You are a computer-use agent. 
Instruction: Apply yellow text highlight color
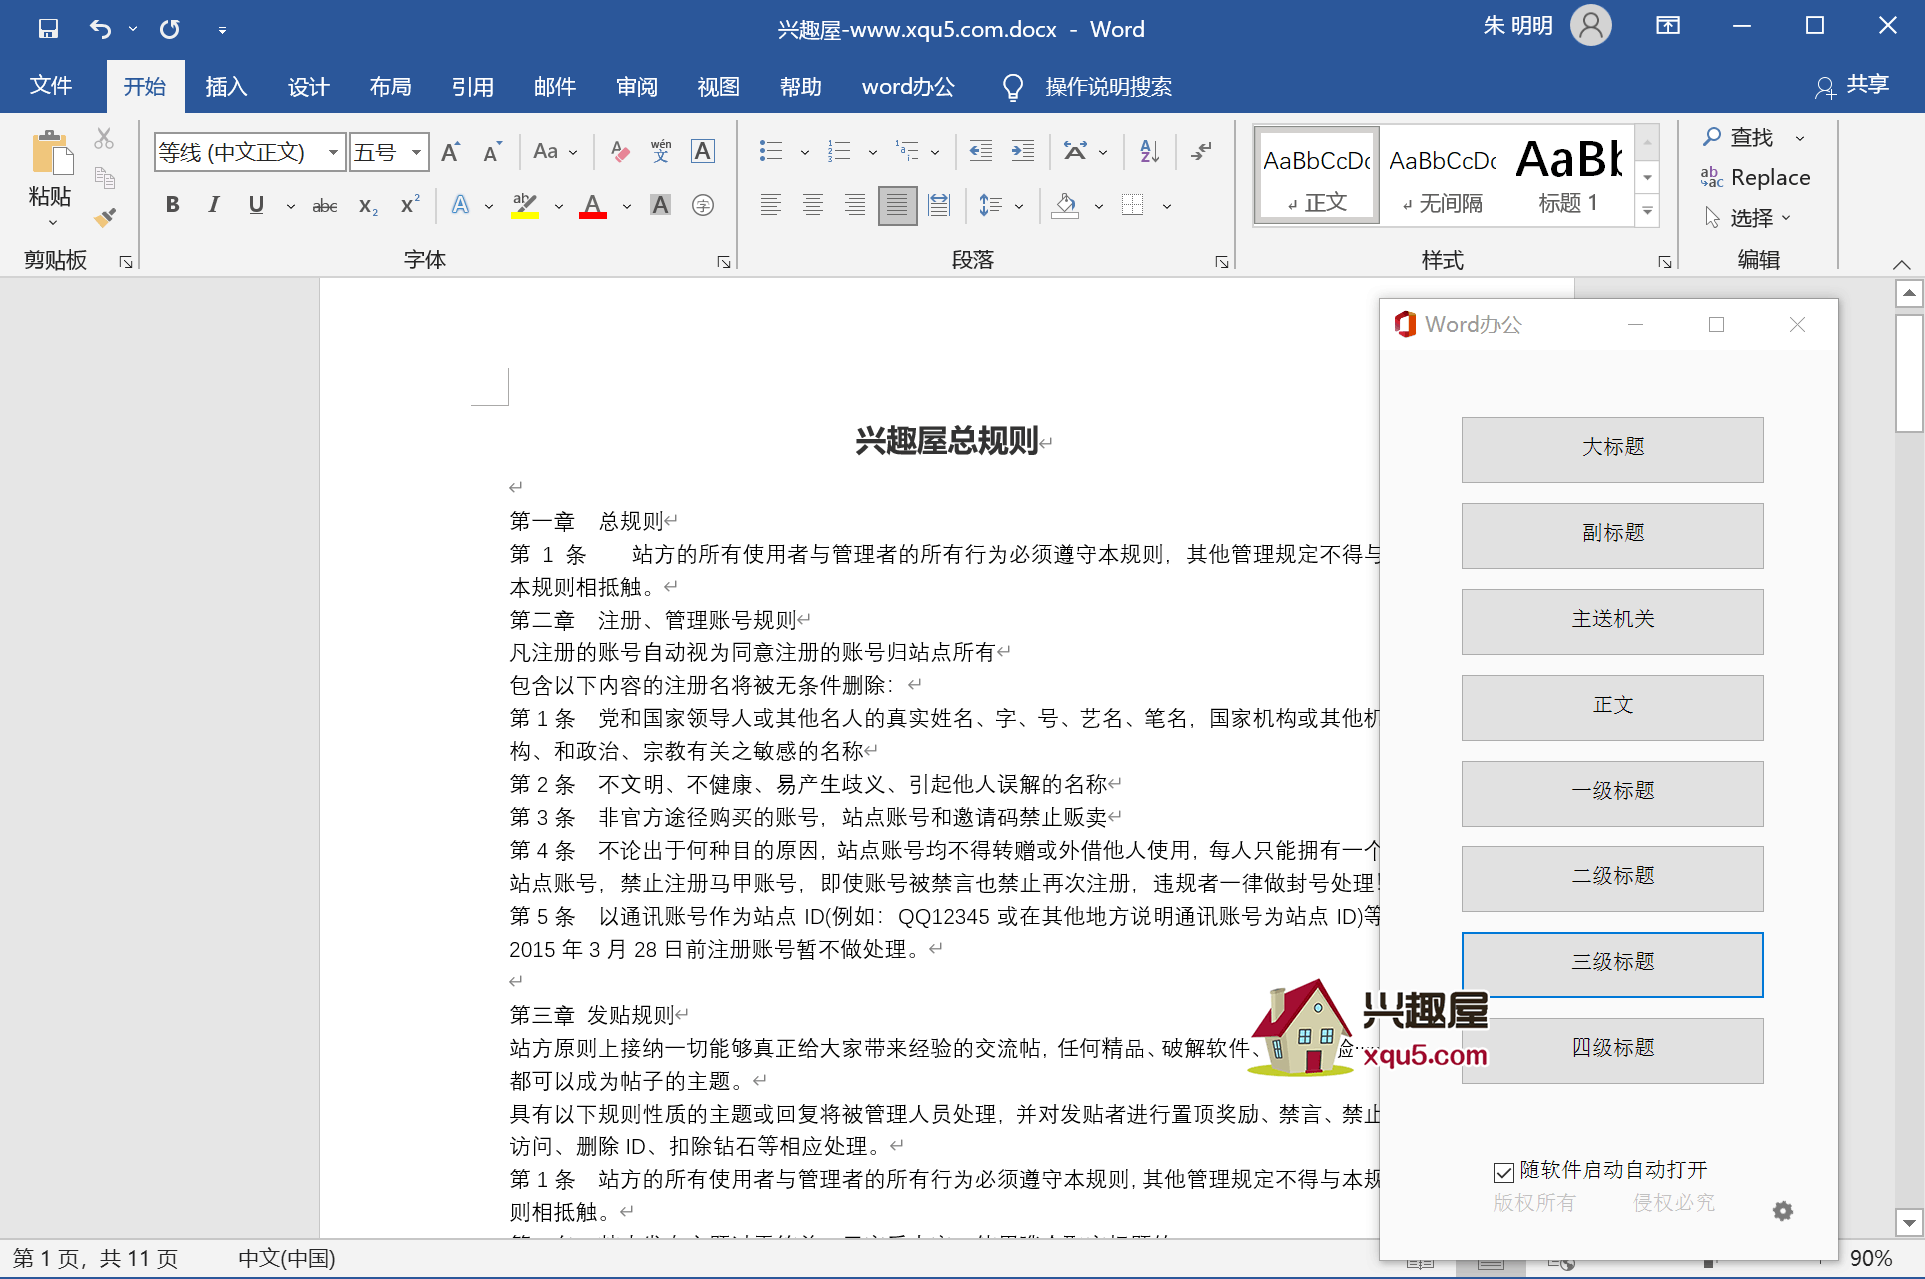(525, 206)
